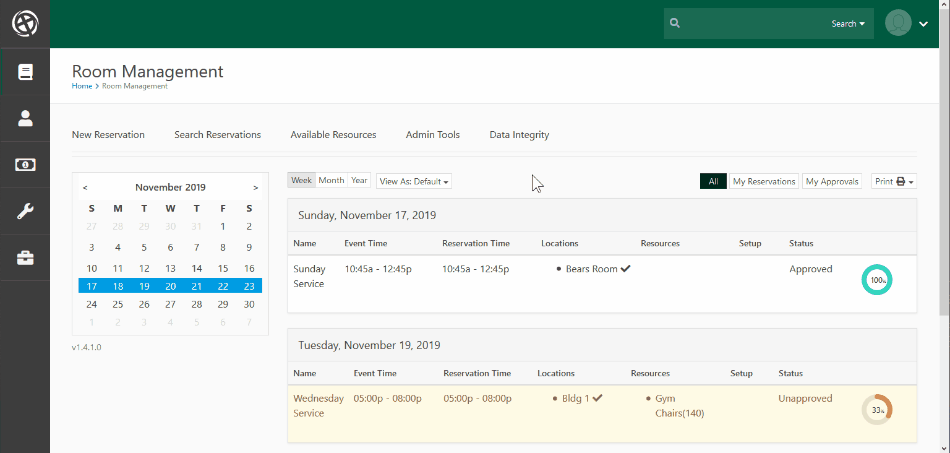
Task: Switch to Week view
Action: (x=301, y=180)
